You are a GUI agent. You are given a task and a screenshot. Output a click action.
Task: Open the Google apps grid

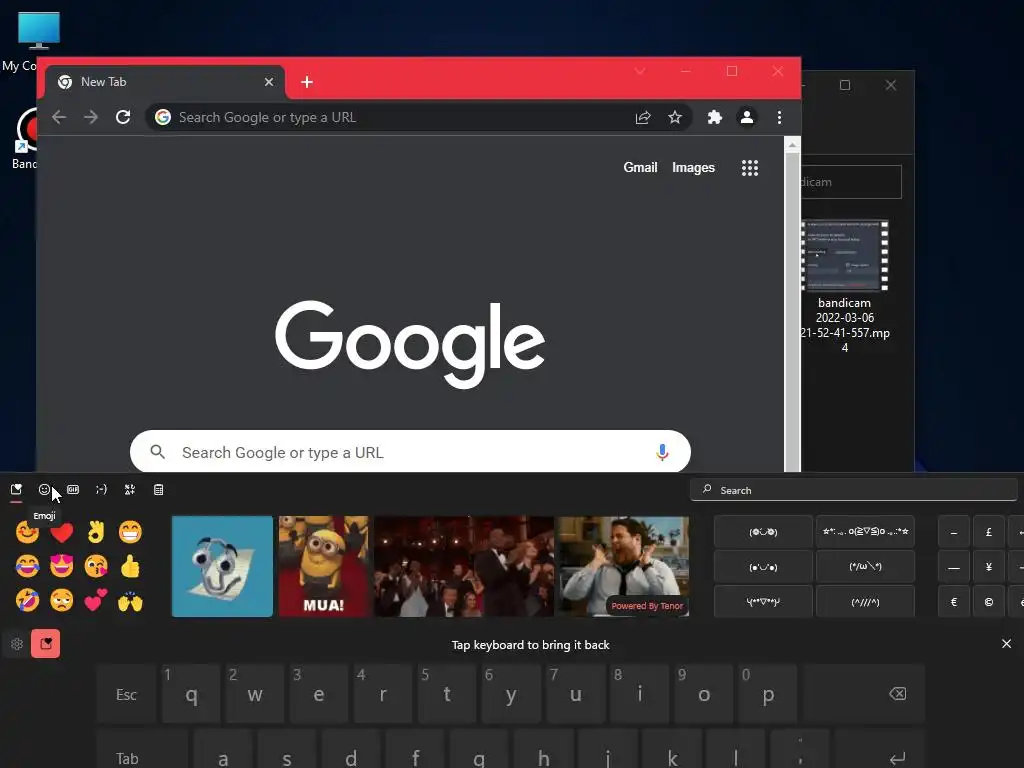coord(750,168)
